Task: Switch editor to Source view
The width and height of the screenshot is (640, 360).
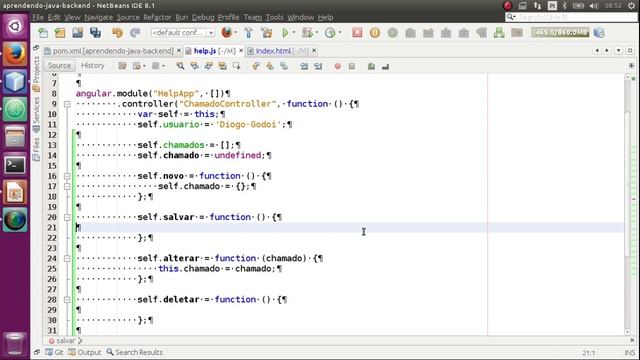Action: [59, 65]
